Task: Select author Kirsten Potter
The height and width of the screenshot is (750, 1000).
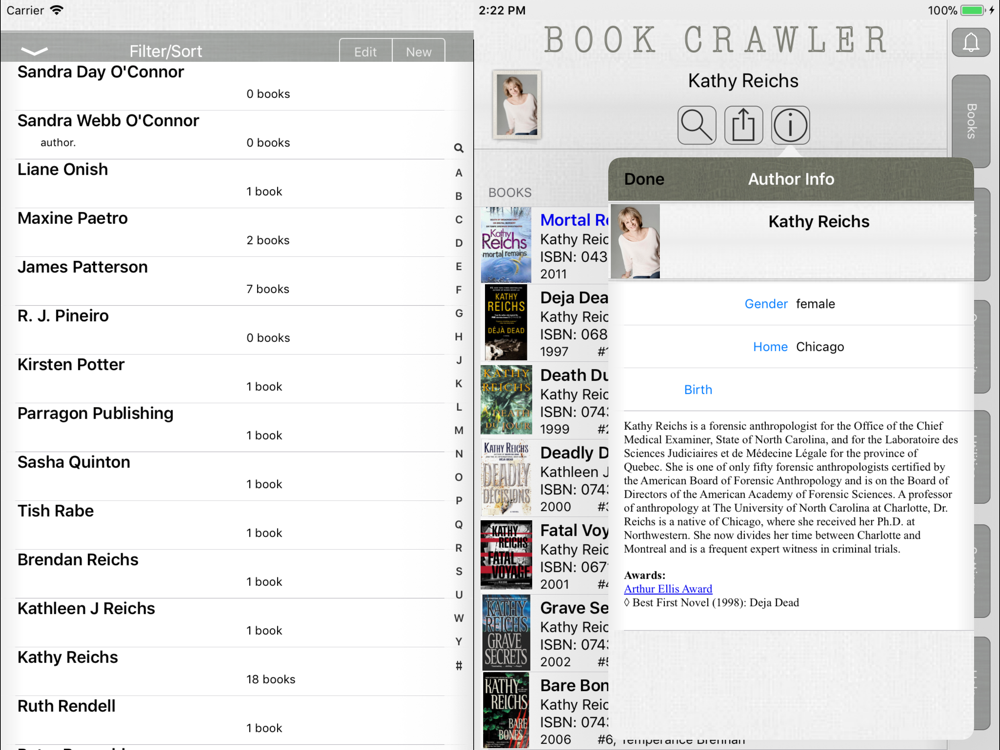Action: coord(230,379)
